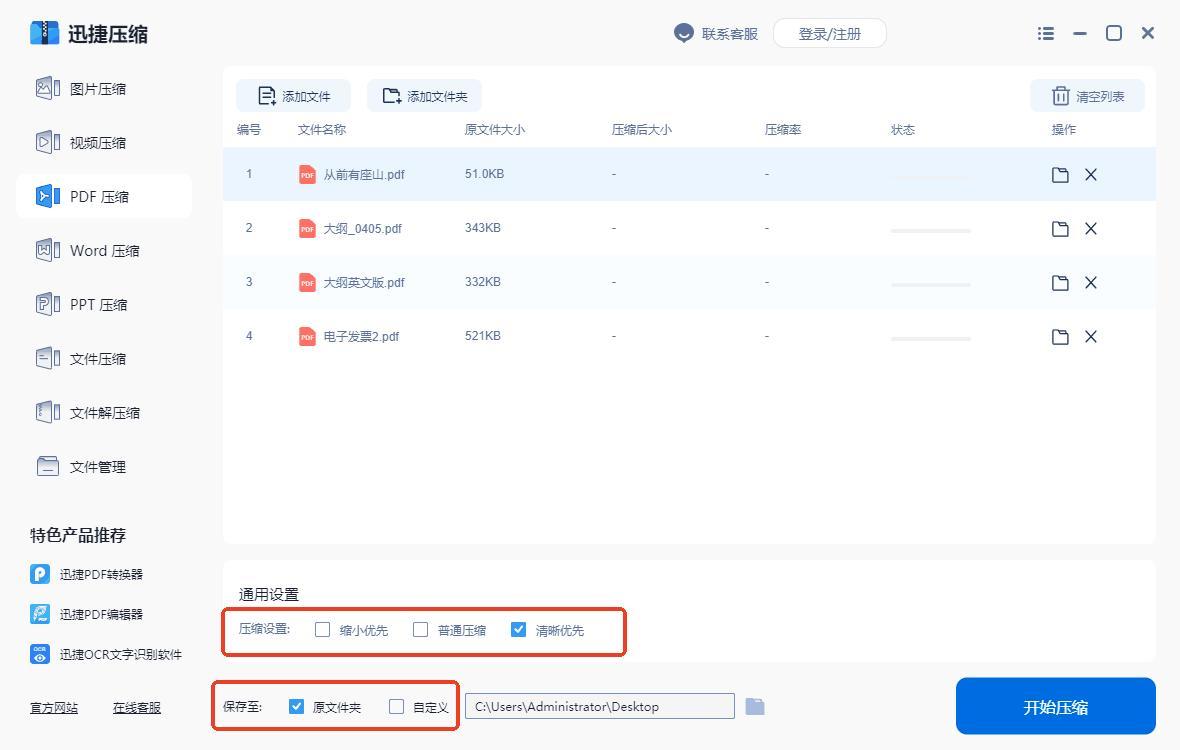Select file name 从前有座山.pdf
The width and height of the screenshot is (1180, 750).
[364, 175]
